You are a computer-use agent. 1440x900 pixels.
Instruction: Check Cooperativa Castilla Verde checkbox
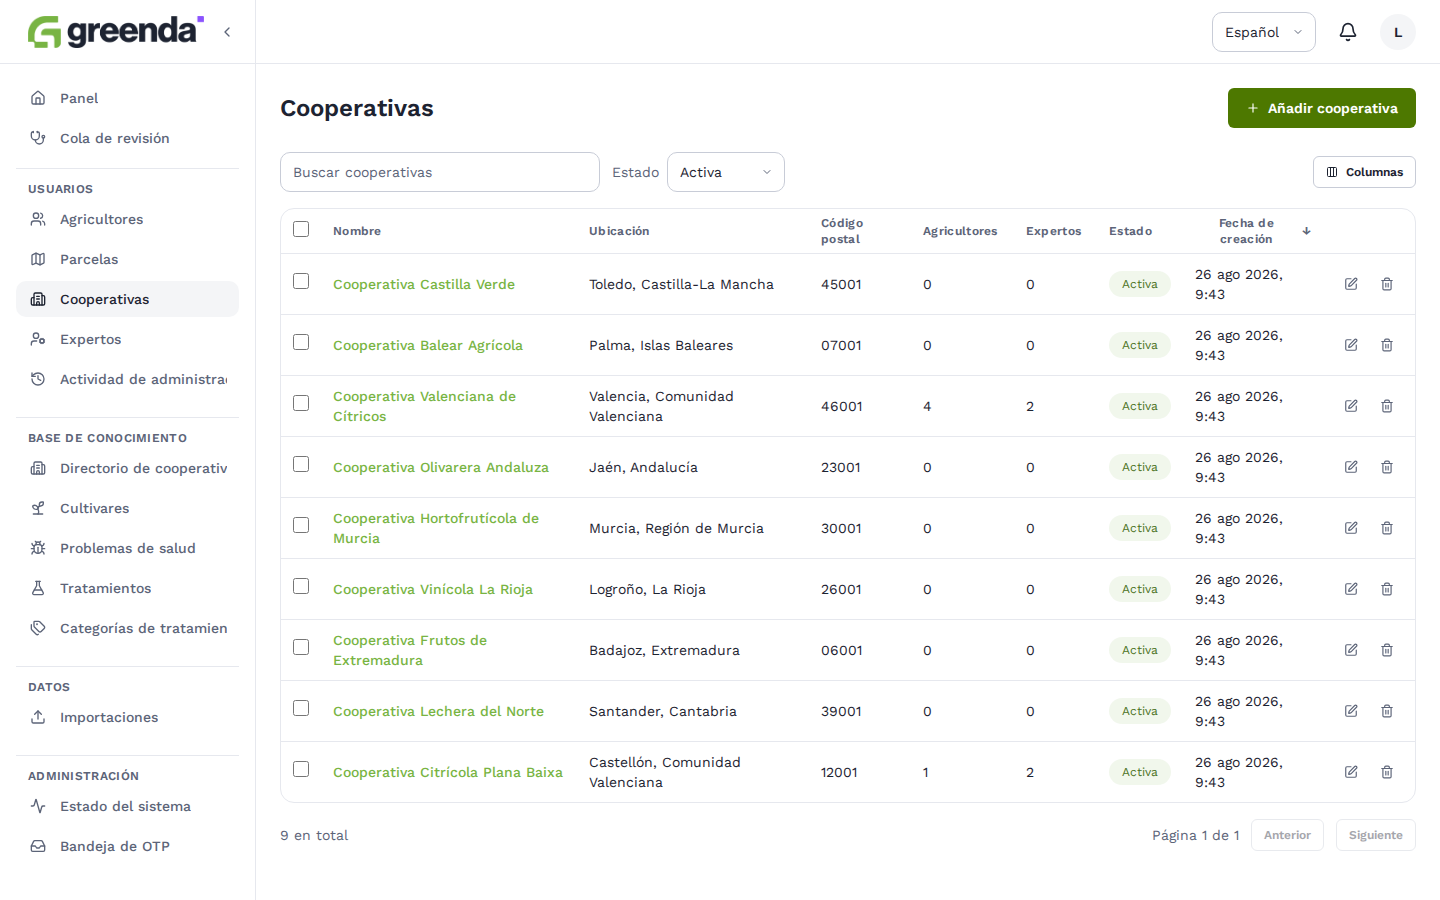point(301,281)
